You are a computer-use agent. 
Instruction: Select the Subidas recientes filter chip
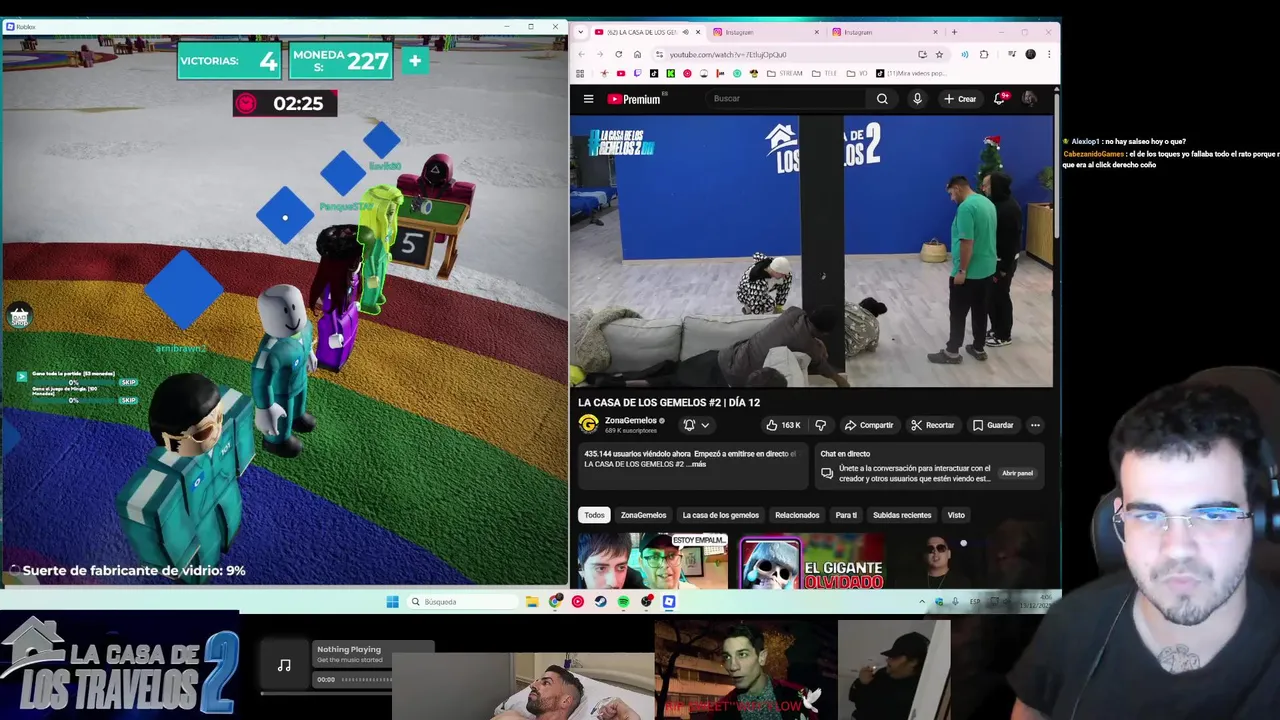(x=902, y=515)
